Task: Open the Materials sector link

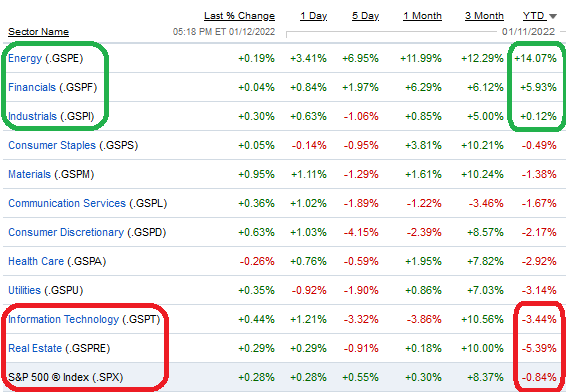Action: click(x=29, y=174)
